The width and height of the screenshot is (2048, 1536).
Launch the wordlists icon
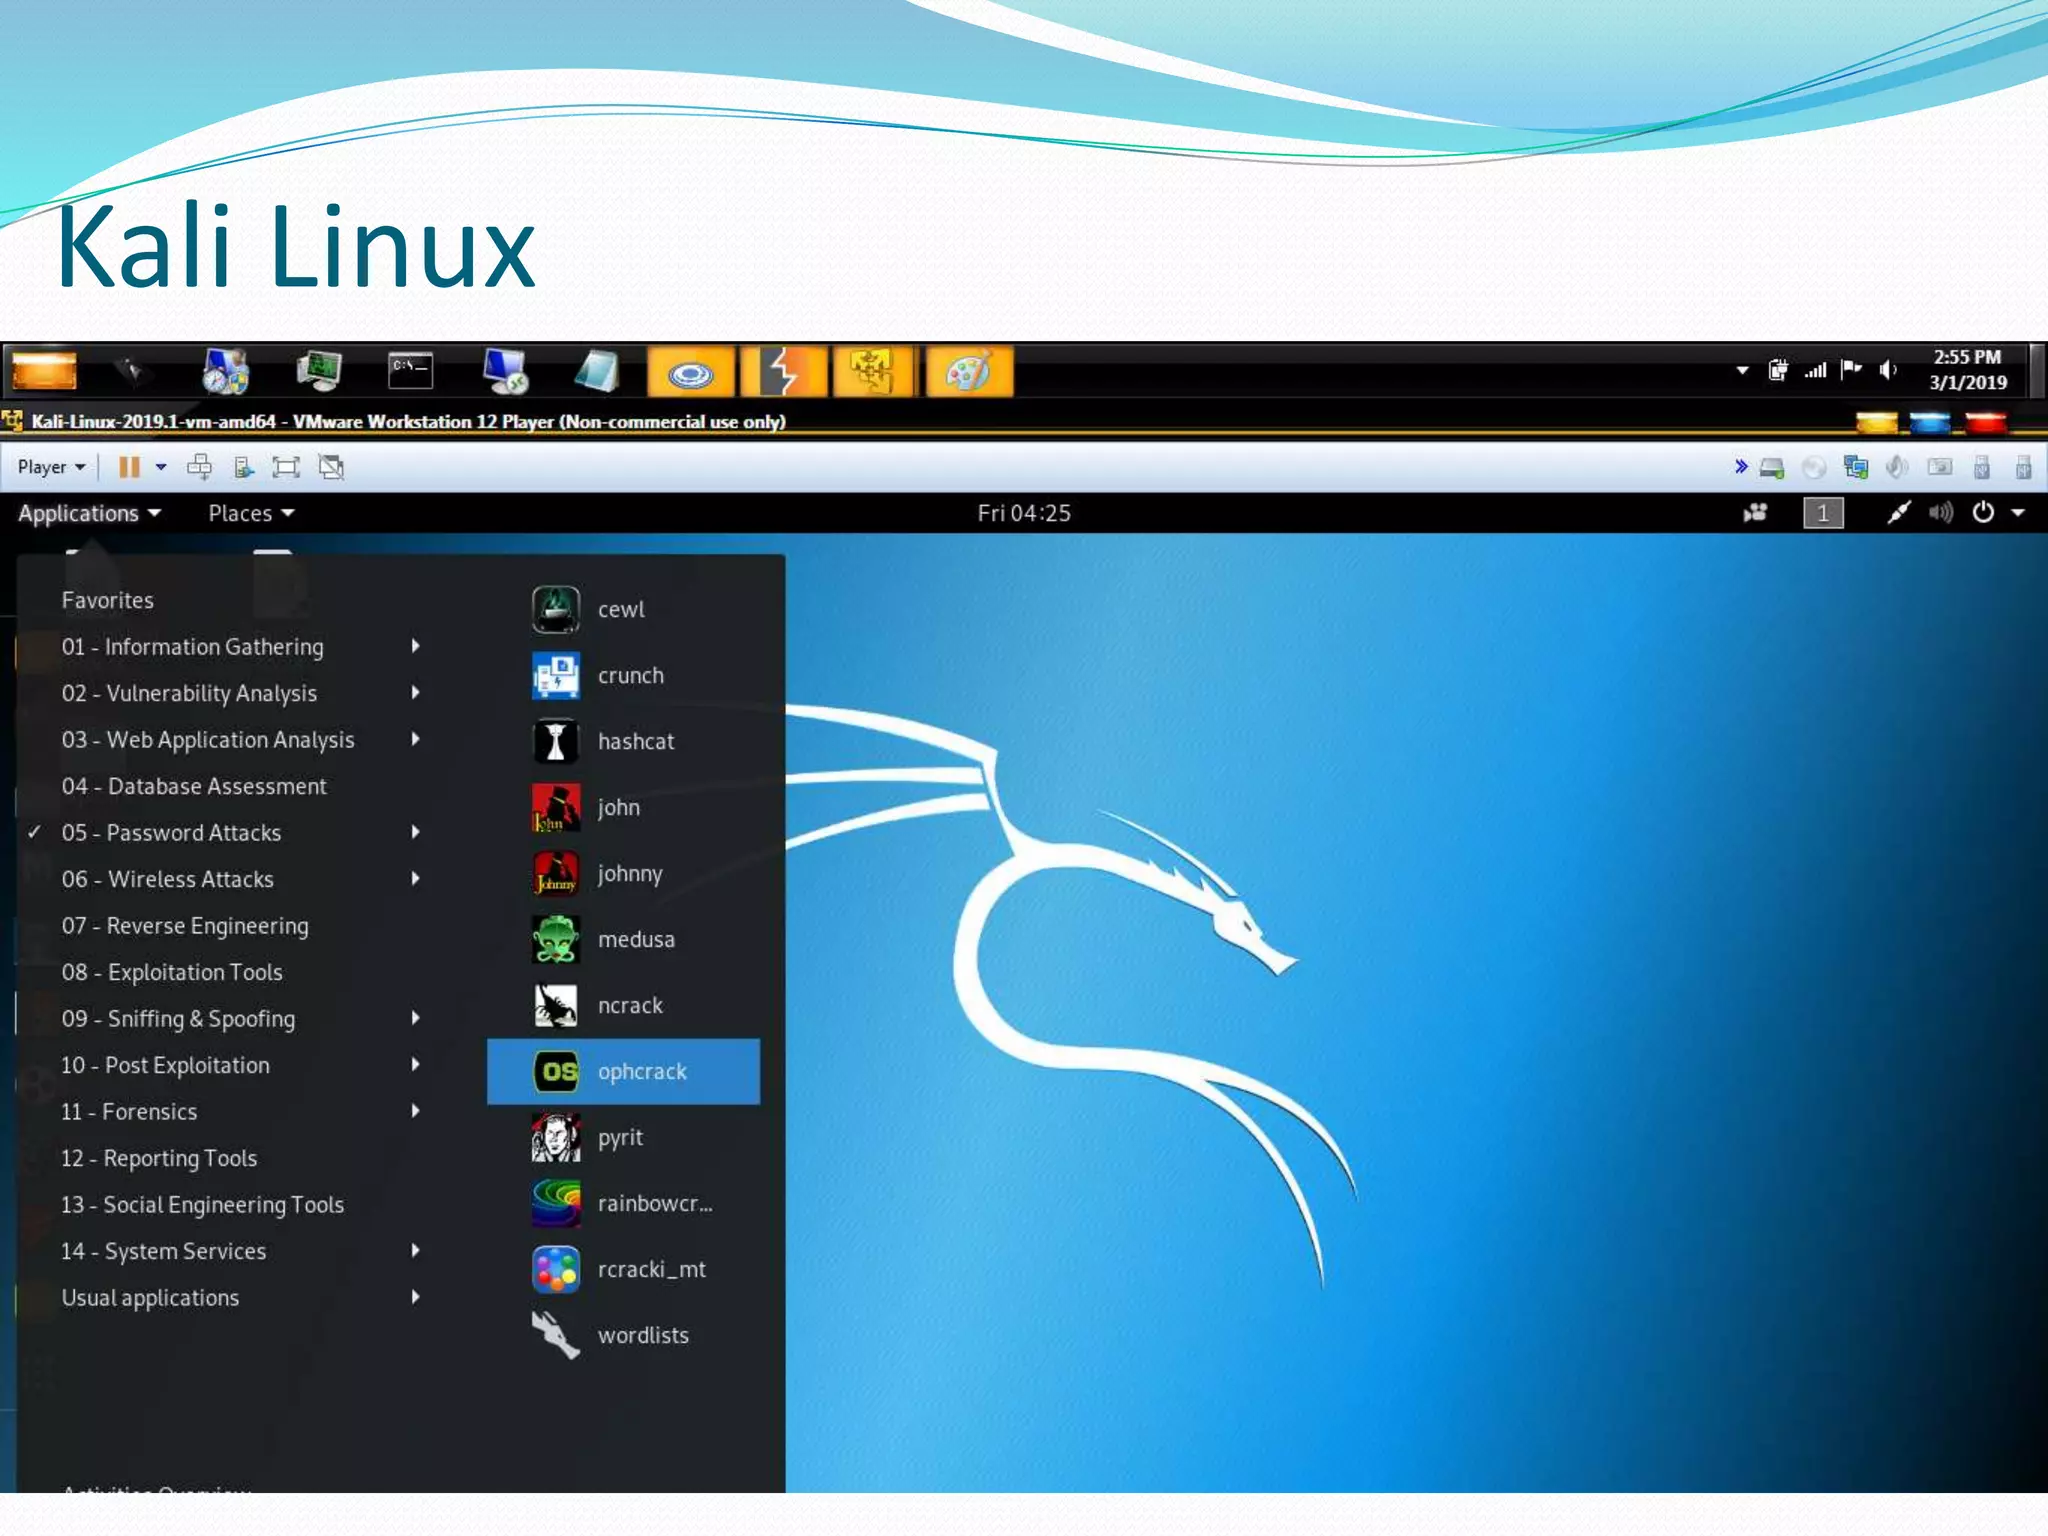tap(556, 1335)
